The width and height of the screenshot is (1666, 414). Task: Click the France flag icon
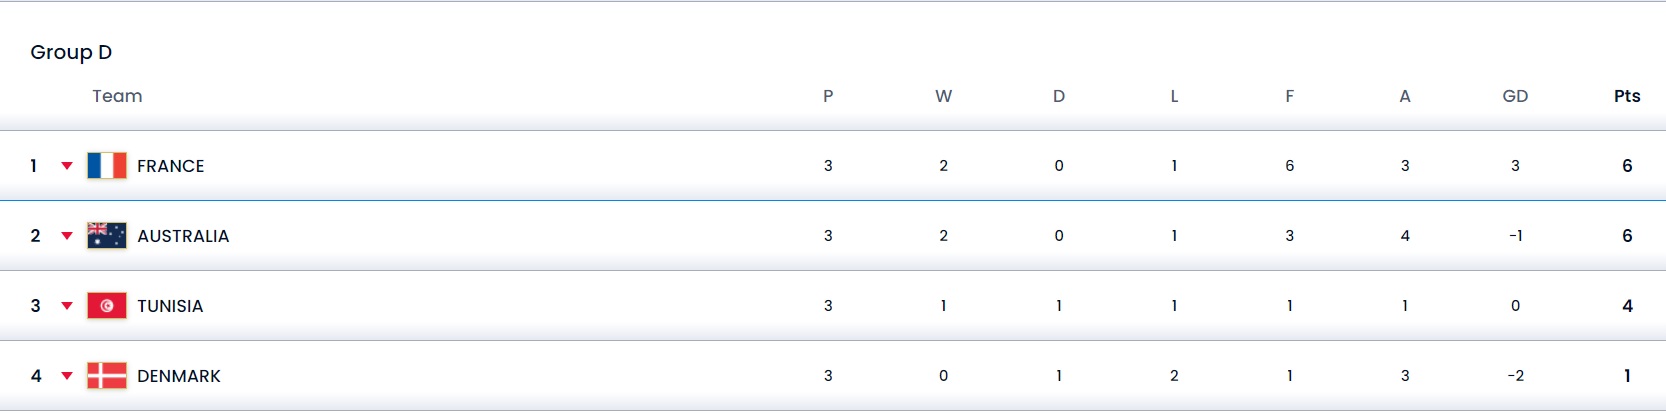[107, 166]
